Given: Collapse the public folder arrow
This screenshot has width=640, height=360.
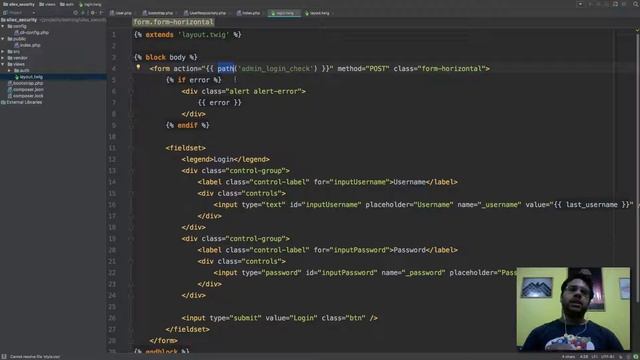Looking at the screenshot, I should click(x=3, y=39).
